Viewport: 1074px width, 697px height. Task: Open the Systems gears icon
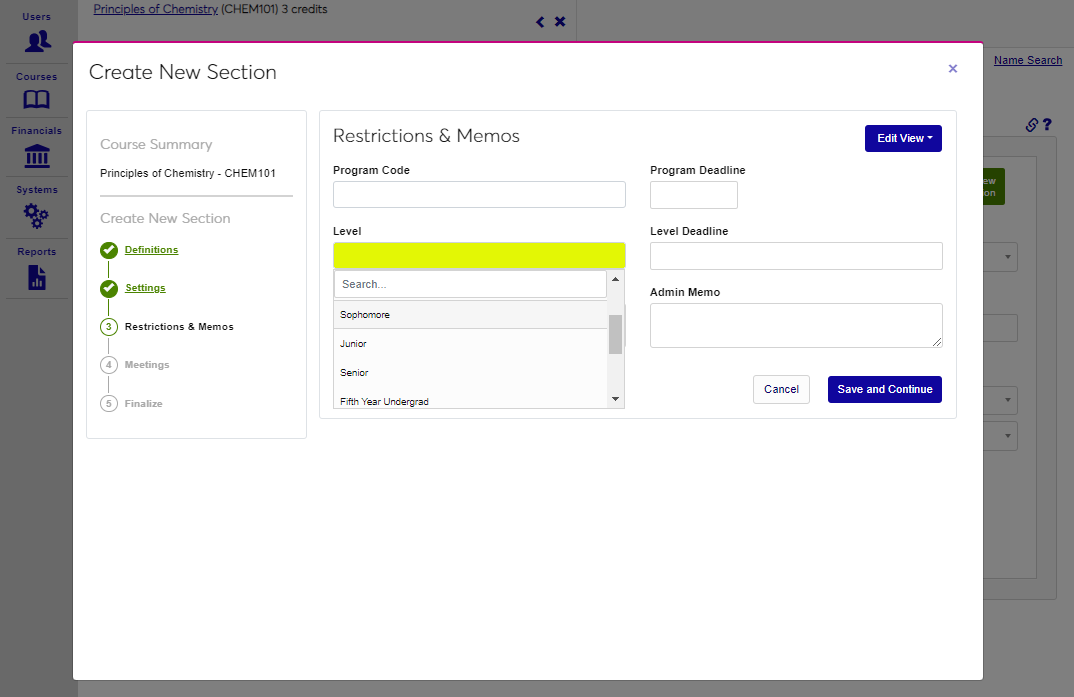click(x=37, y=216)
